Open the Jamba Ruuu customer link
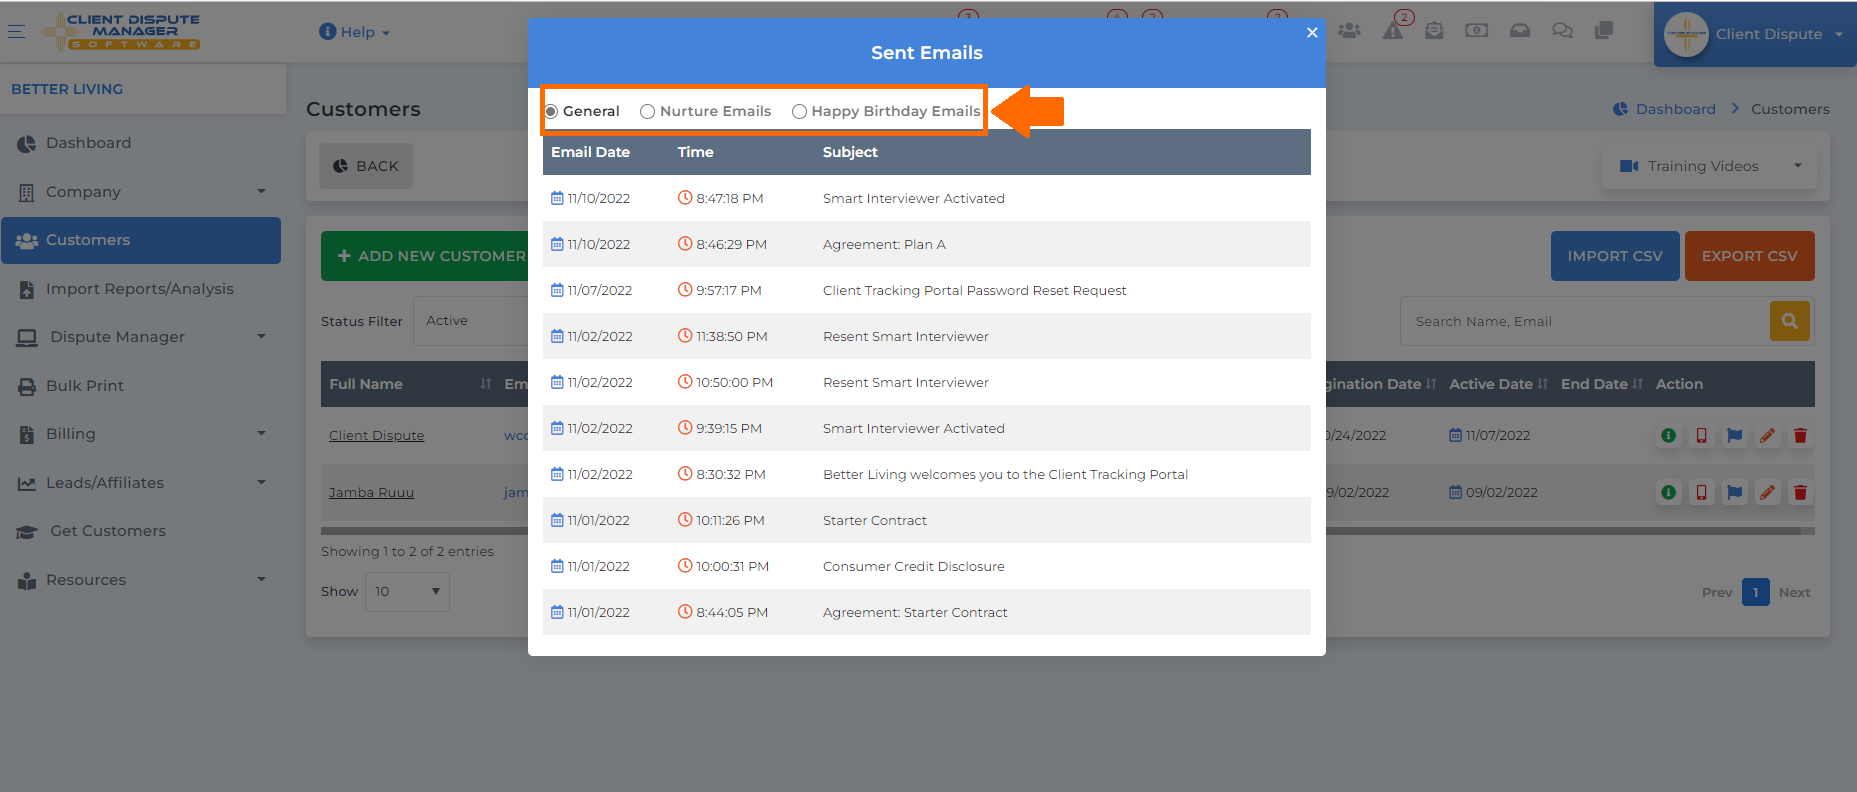1857x792 pixels. (x=371, y=493)
